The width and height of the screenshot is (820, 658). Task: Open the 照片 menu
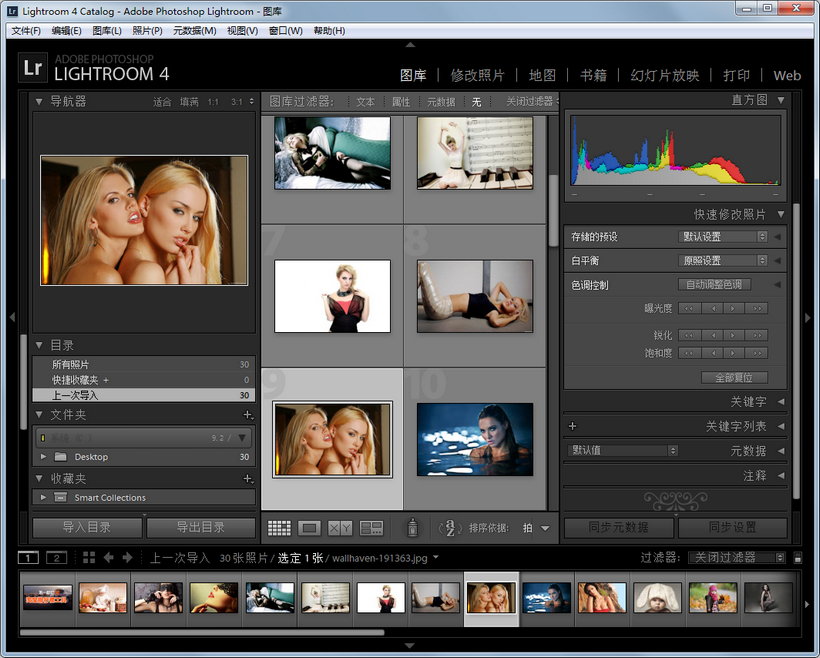142,30
